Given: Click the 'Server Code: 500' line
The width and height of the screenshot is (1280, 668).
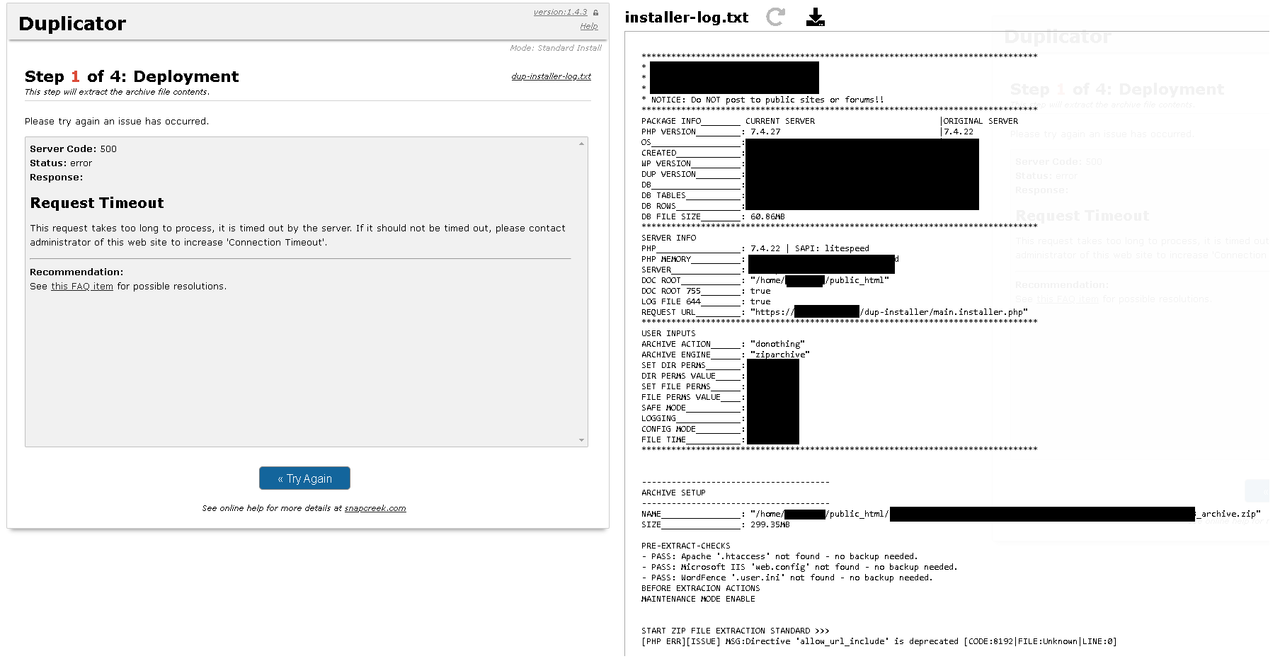Looking at the screenshot, I should click(x=73, y=149).
